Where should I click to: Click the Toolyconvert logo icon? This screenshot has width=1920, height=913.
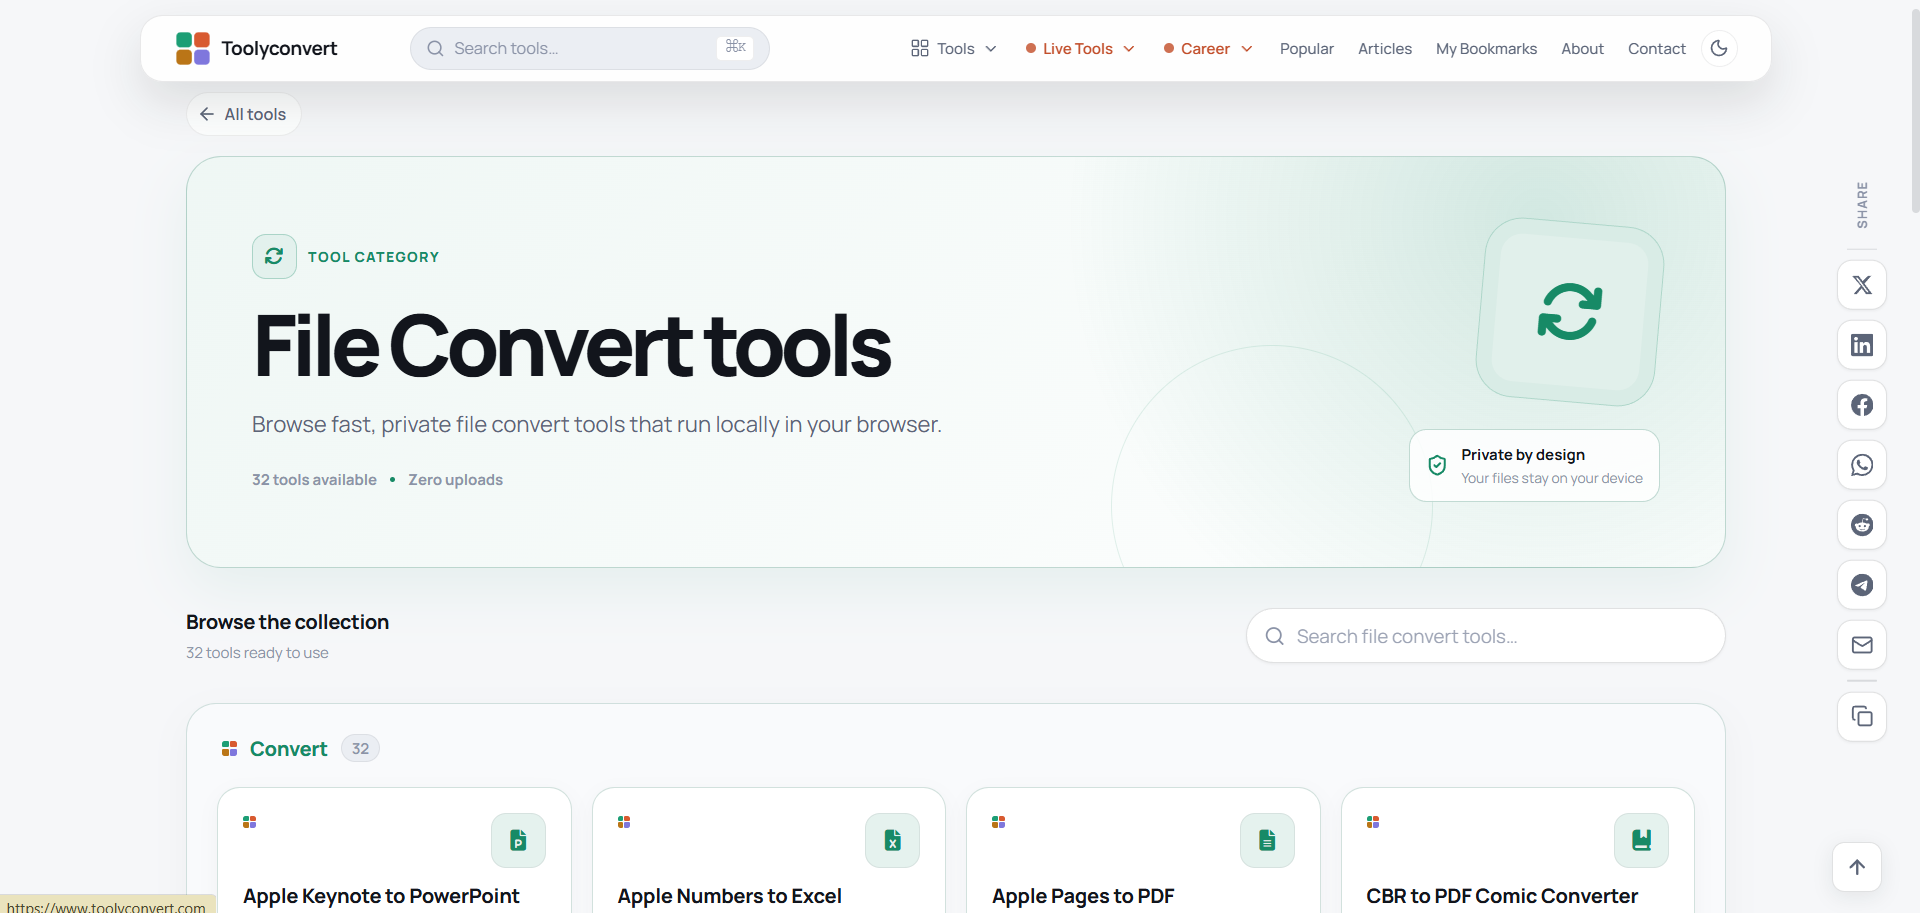click(193, 48)
